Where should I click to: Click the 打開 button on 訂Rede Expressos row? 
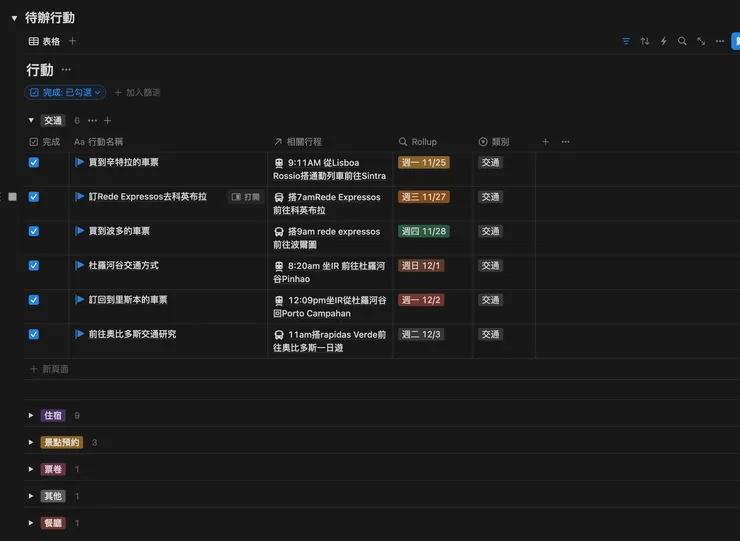[x=246, y=197]
